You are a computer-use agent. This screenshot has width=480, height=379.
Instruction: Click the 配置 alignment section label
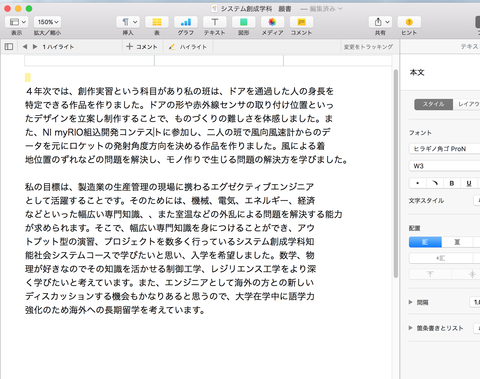[415, 228]
